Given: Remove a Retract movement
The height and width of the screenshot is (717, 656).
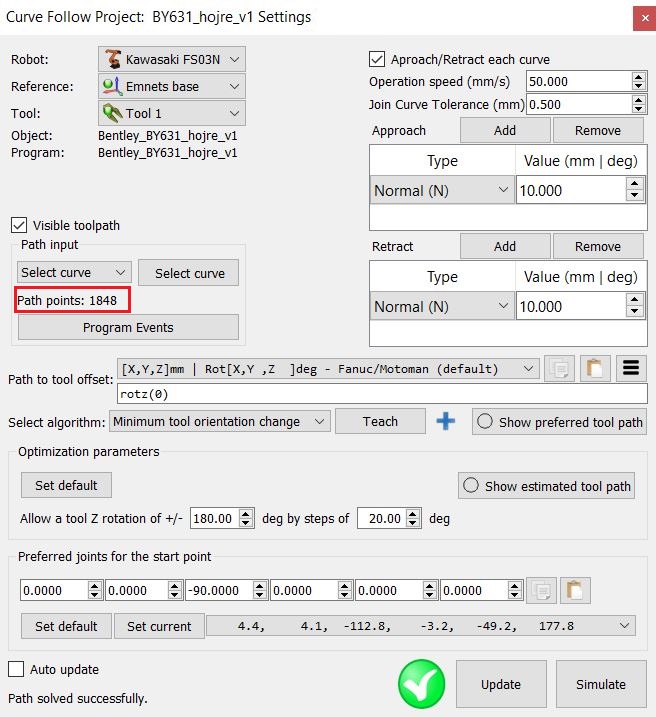Looking at the screenshot, I should tap(598, 246).
